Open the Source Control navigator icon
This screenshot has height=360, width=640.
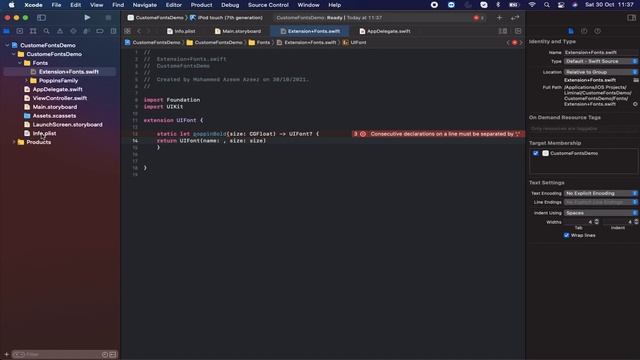tap(20, 31)
